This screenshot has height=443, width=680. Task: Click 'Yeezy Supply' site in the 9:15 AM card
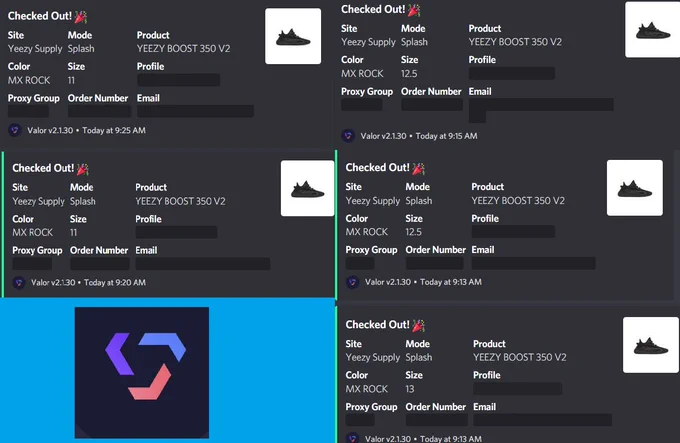pos(369,42)
